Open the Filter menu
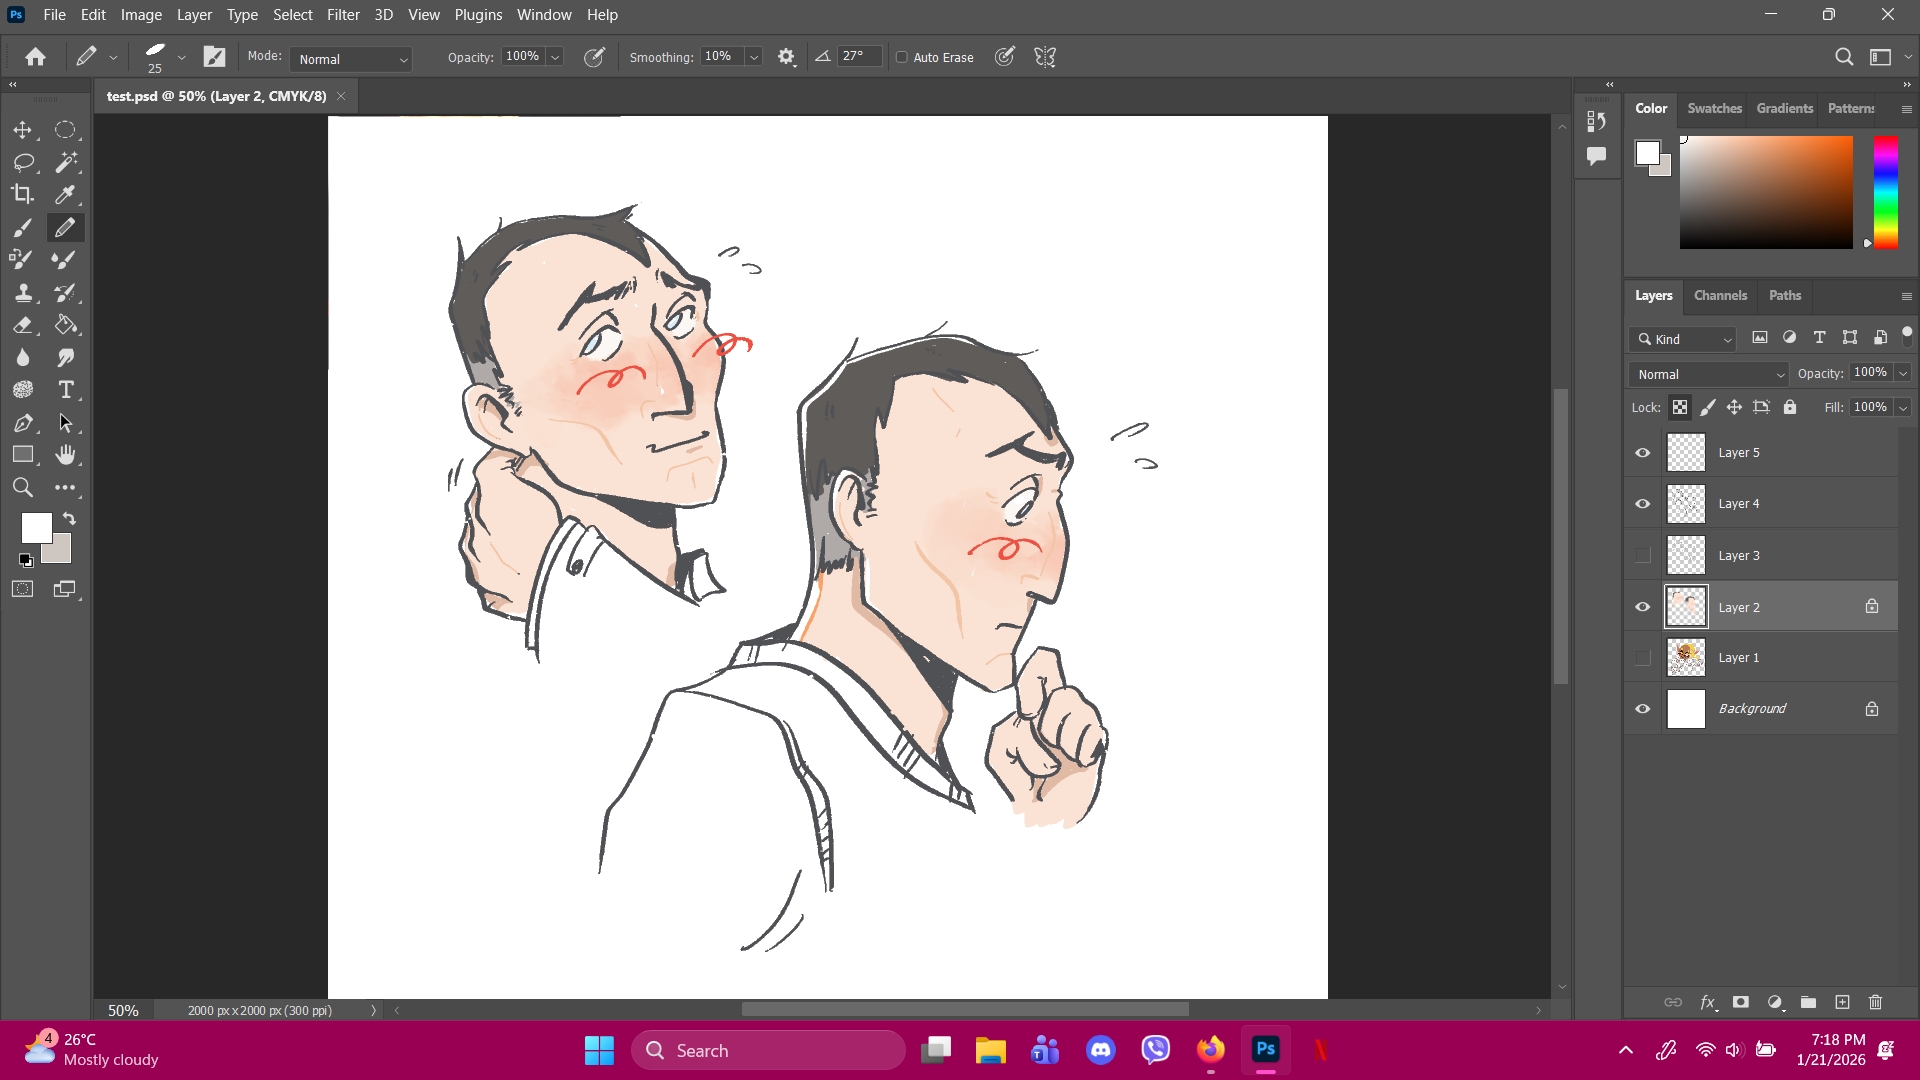 click(343, 15)
